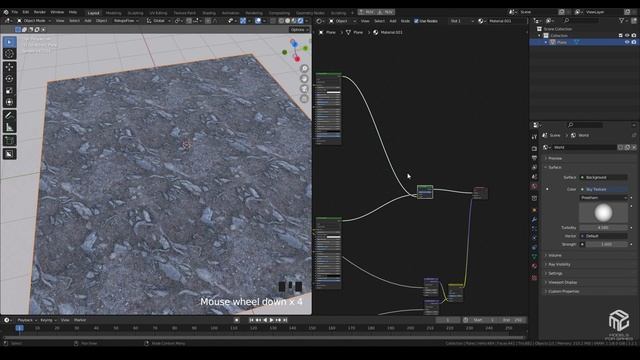Hide Plane object using eye icon
Screen dimensions: 640x360
(627, 42)
